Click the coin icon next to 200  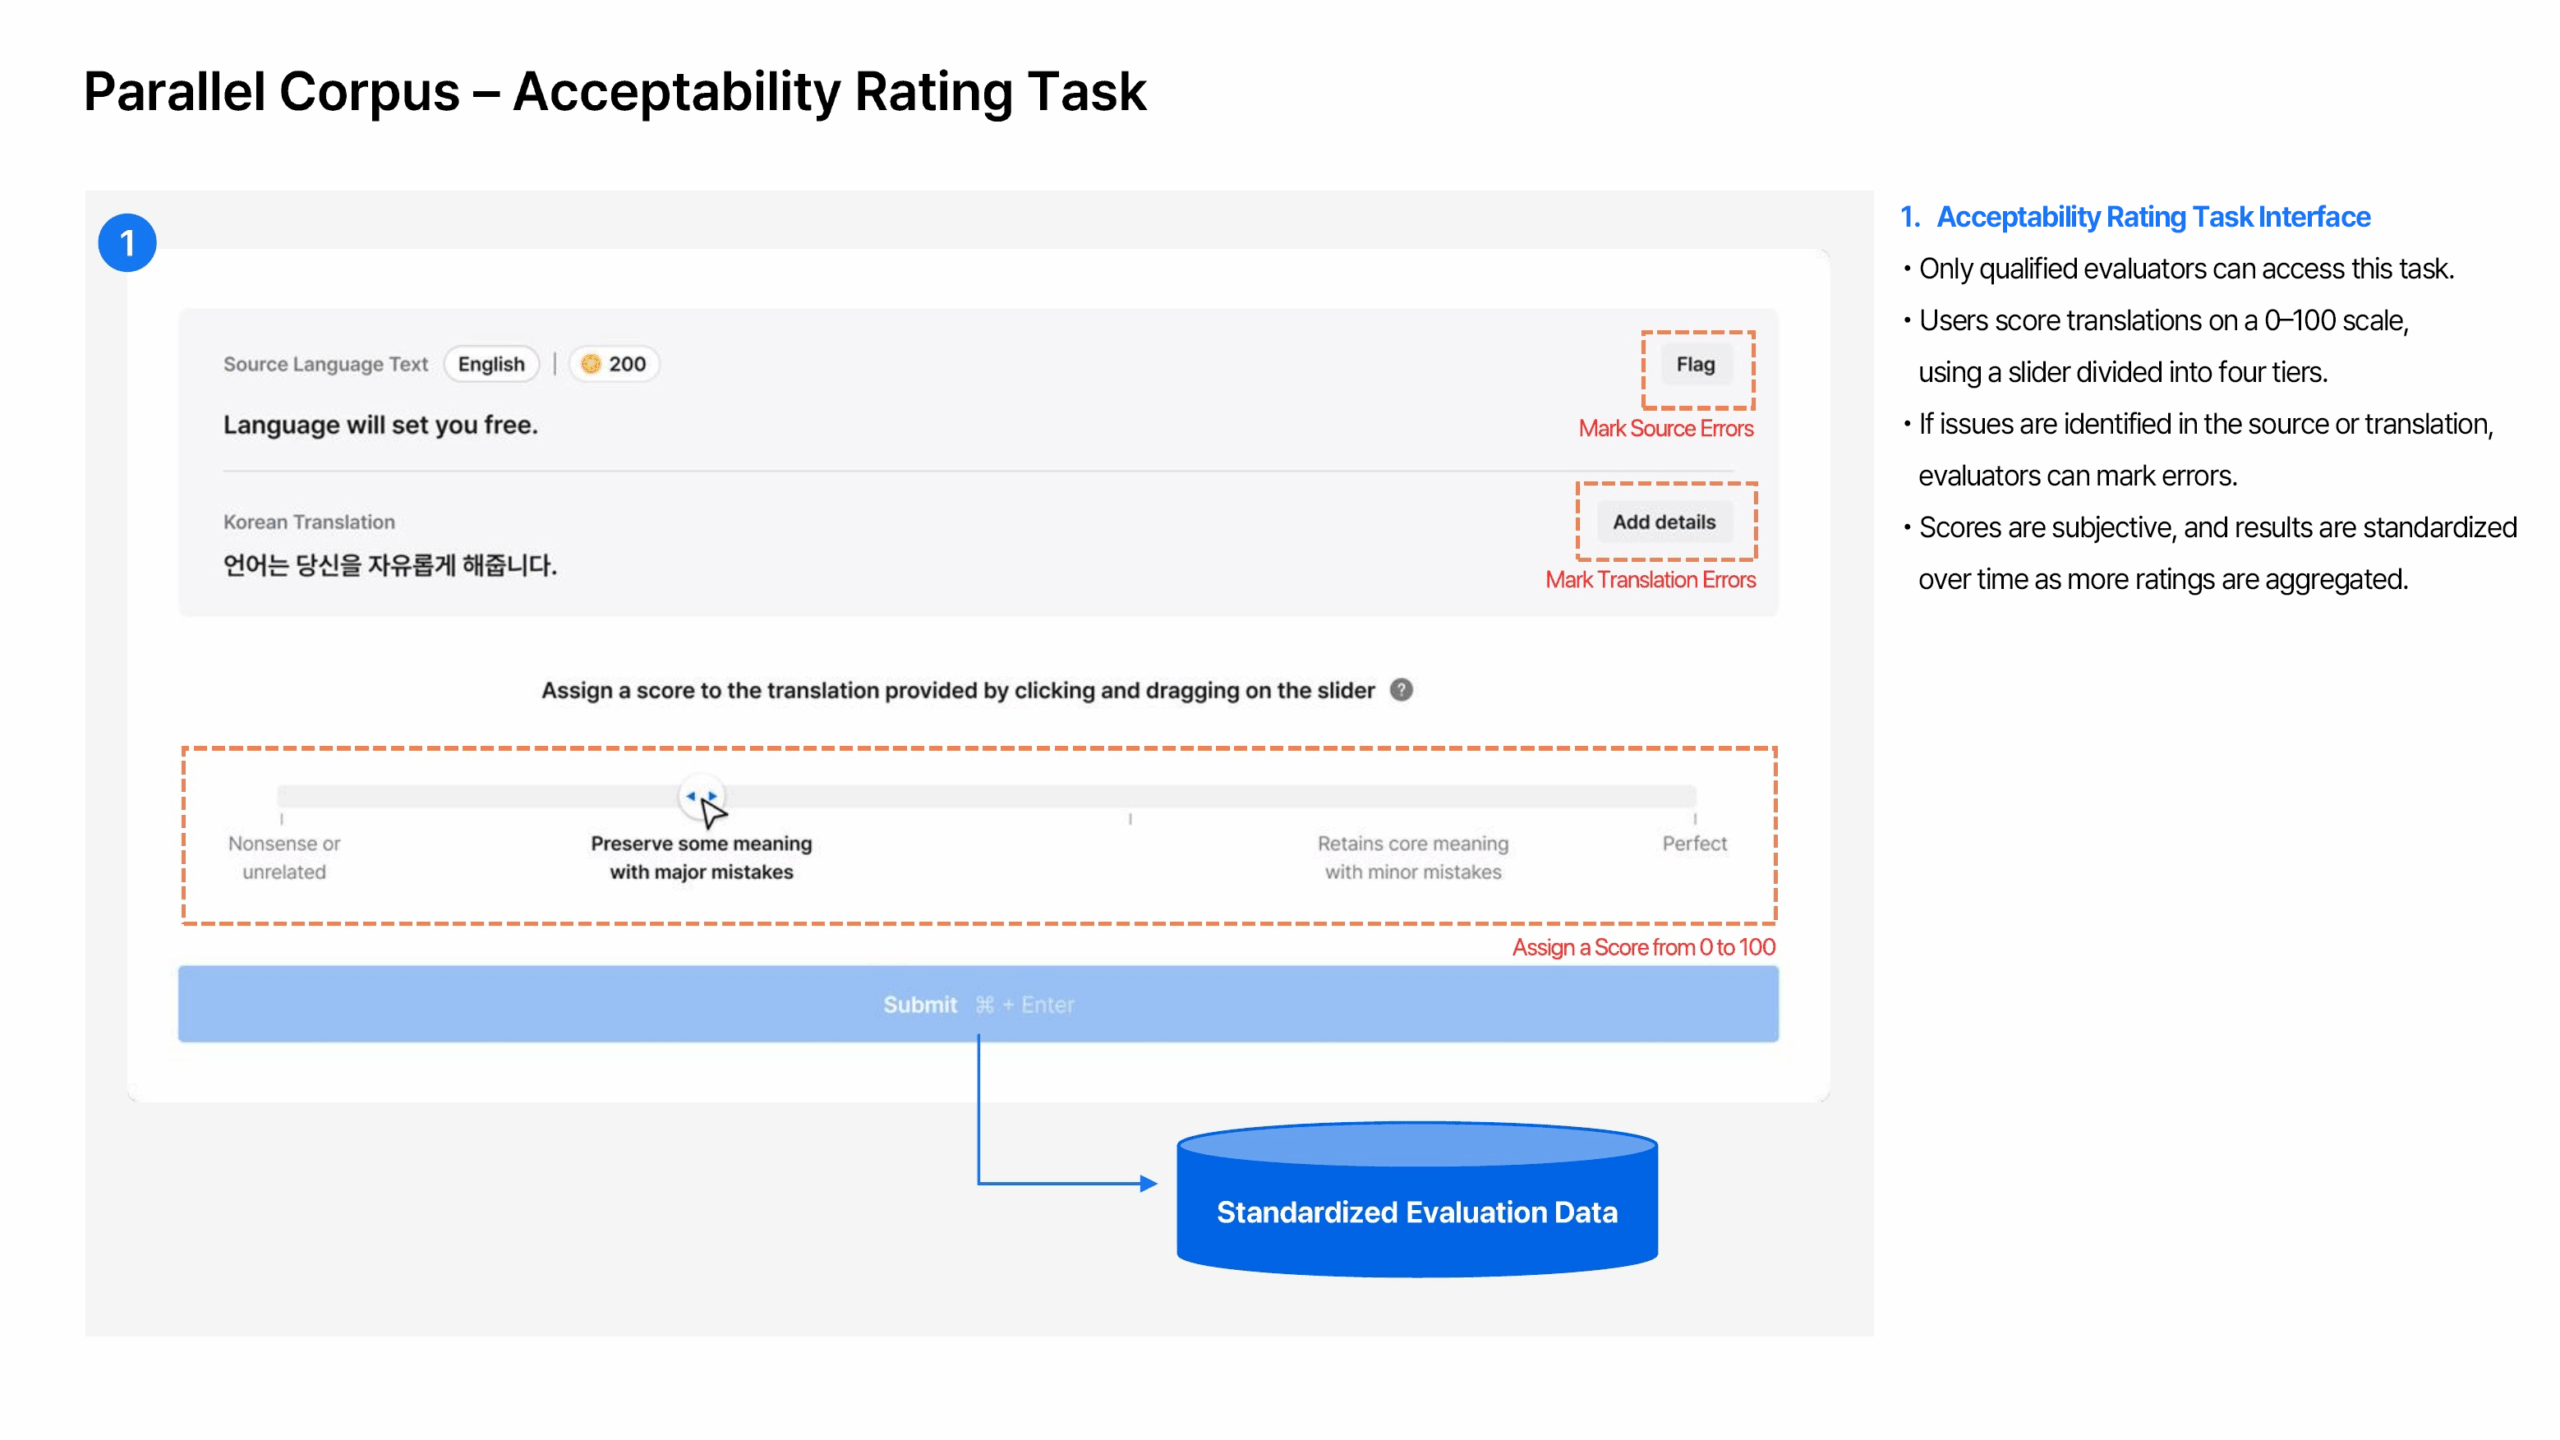591,364
